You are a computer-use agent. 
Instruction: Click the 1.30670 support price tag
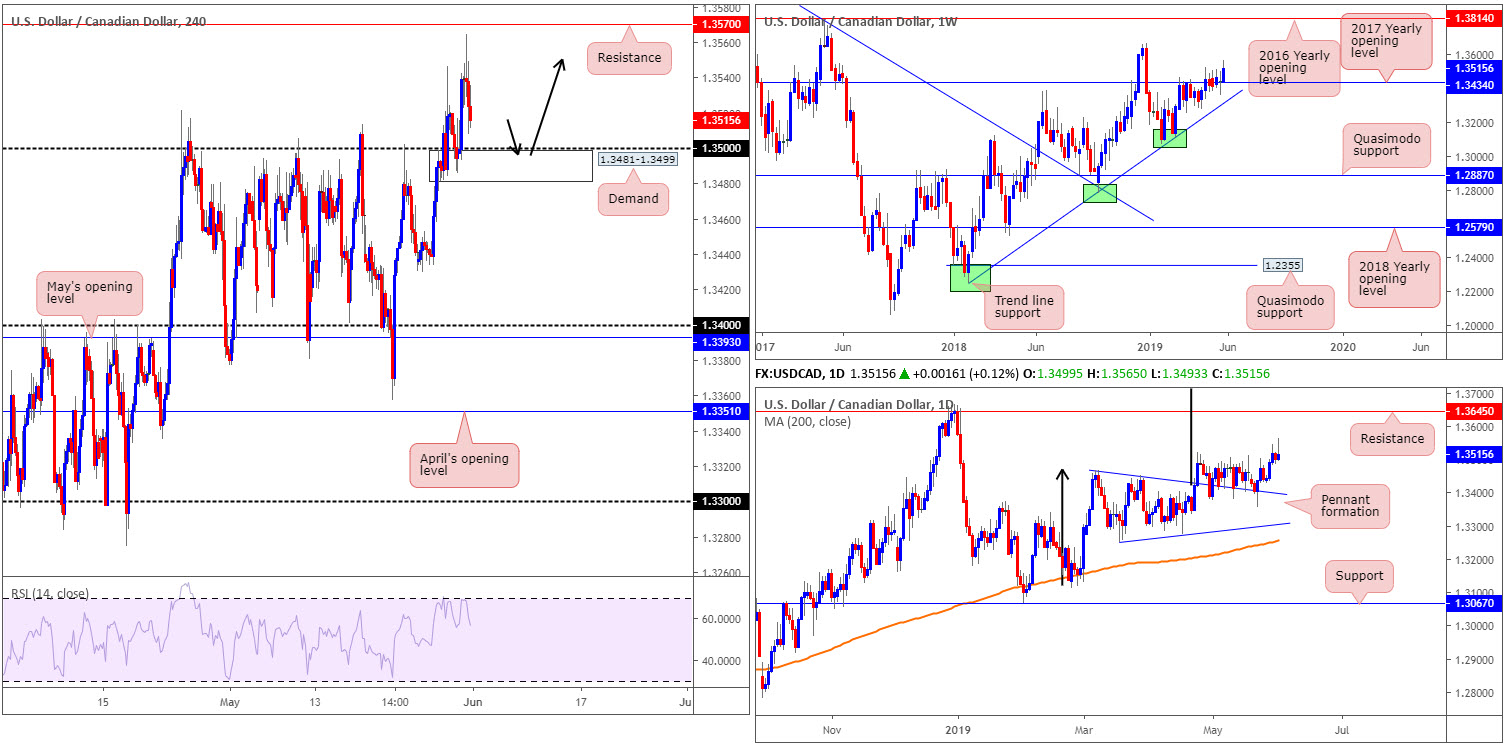[x=1473, y=603]
